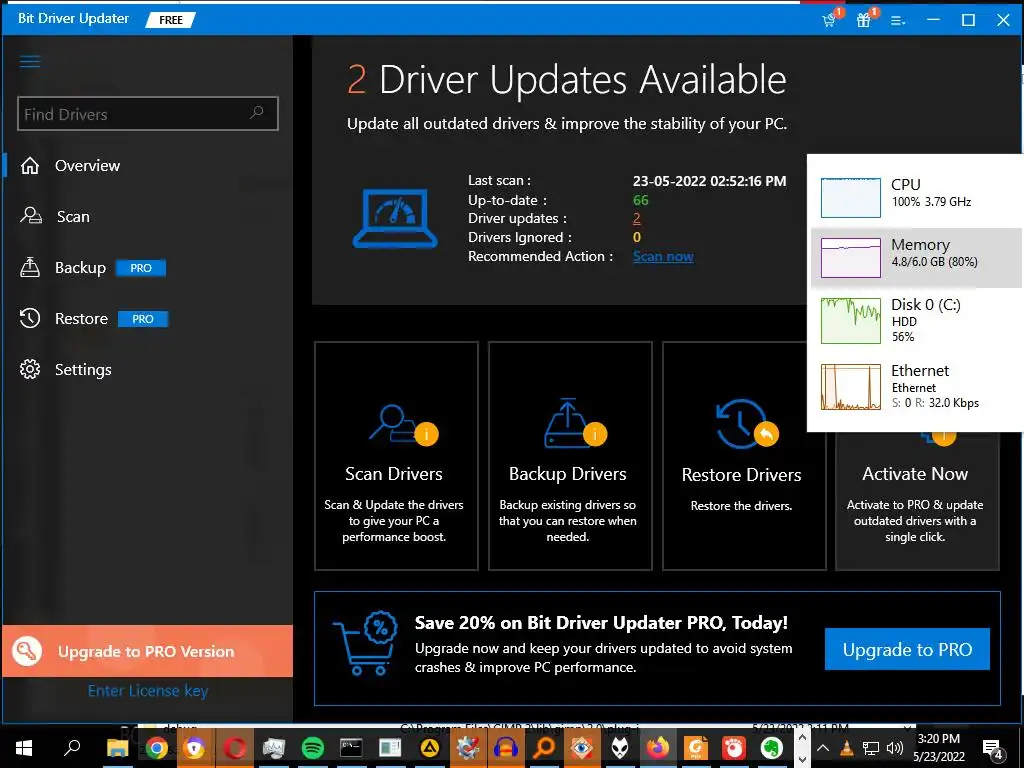This screenshot has height=768, width=1024.
Task: Open Opera browser from the taskbar
Action: coord(235,748)
